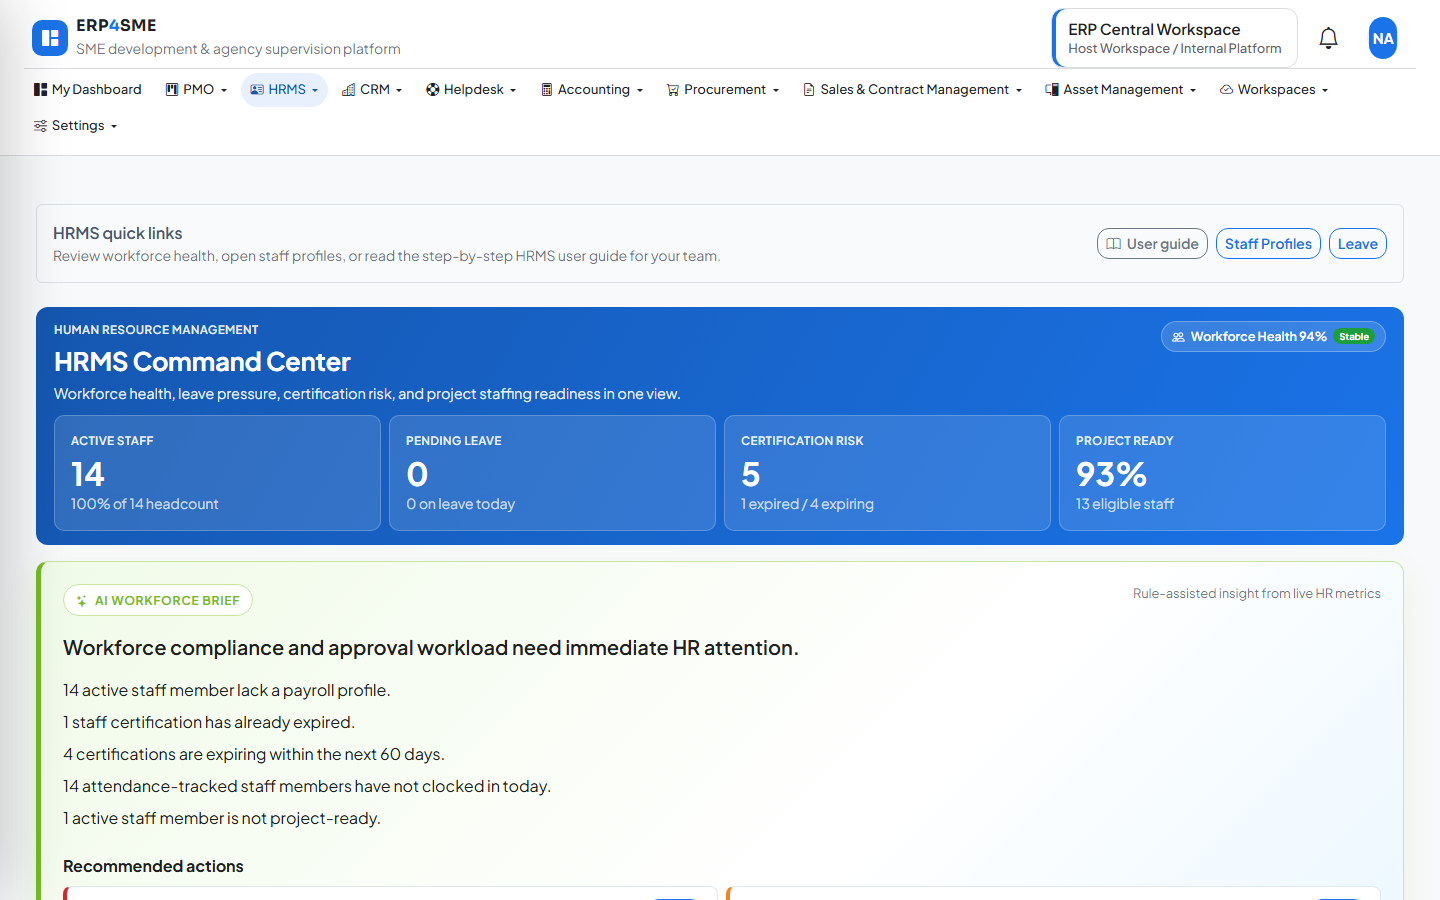Expand the Procurement dropdown arrow

coord(776,90)
